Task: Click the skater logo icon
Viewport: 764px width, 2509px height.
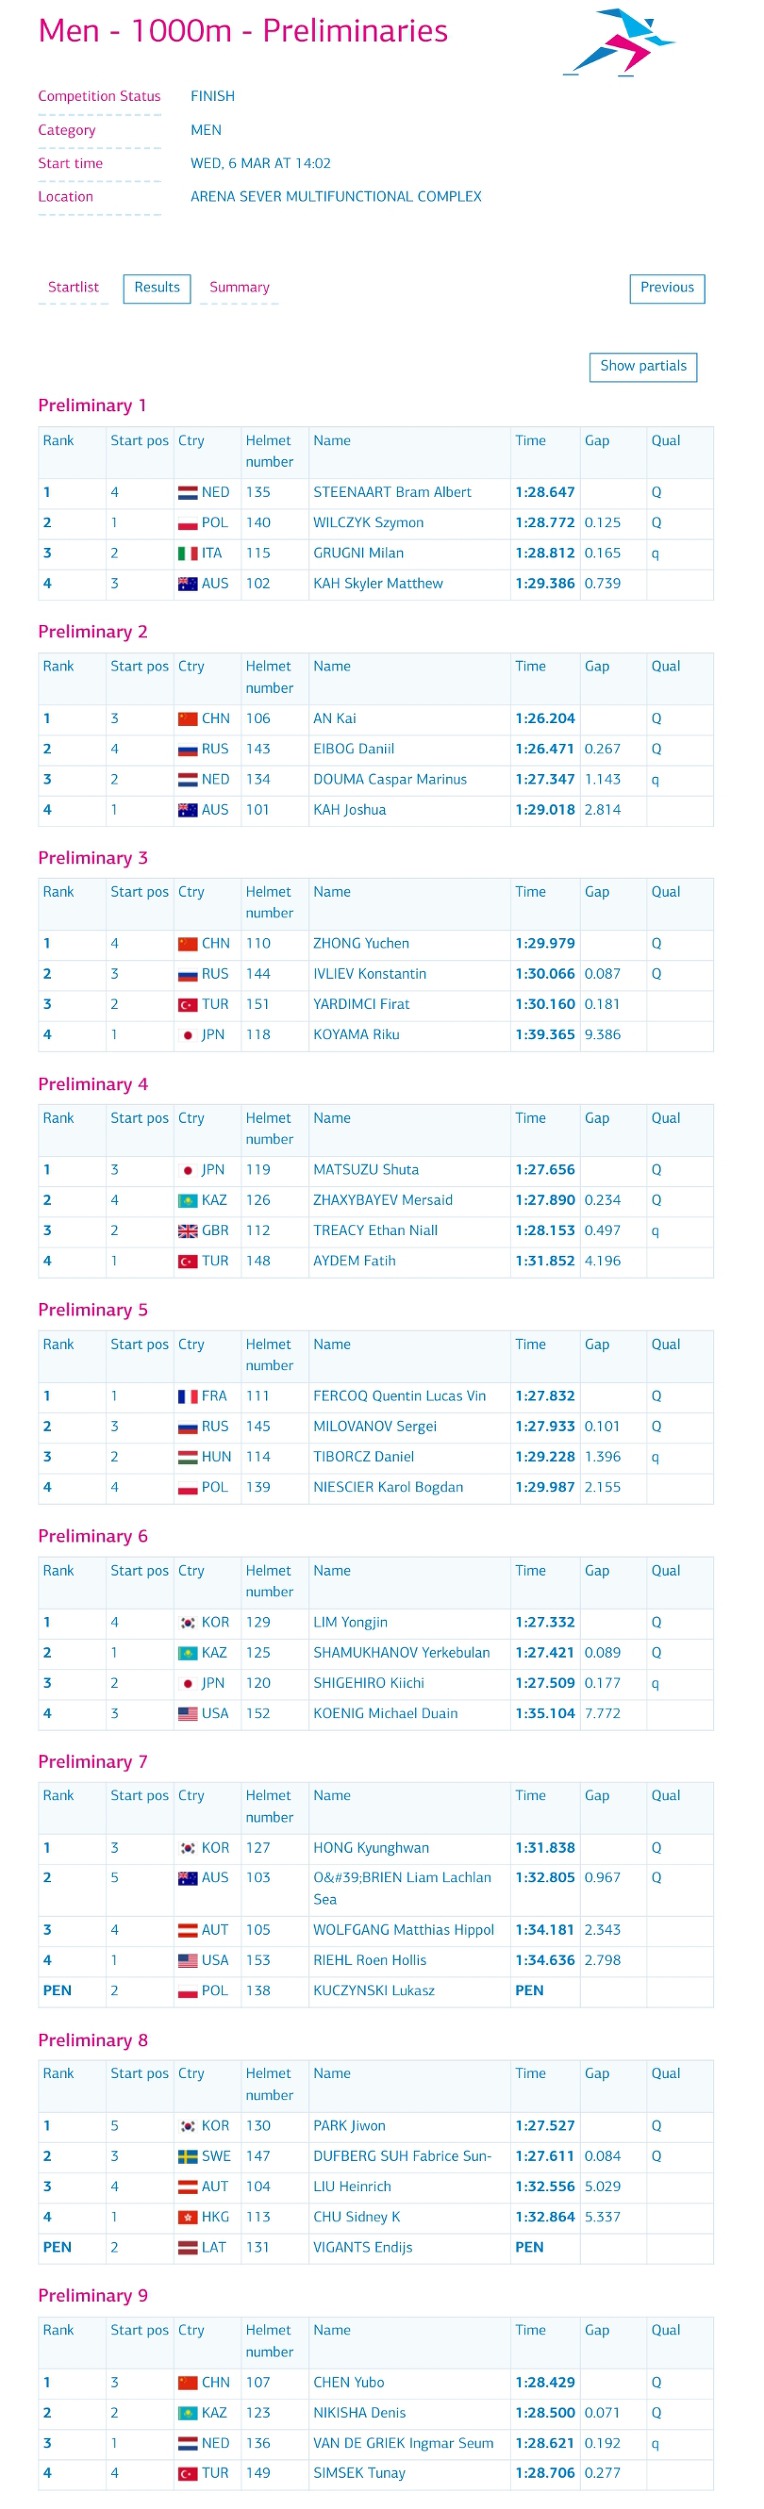Action: 618,42
